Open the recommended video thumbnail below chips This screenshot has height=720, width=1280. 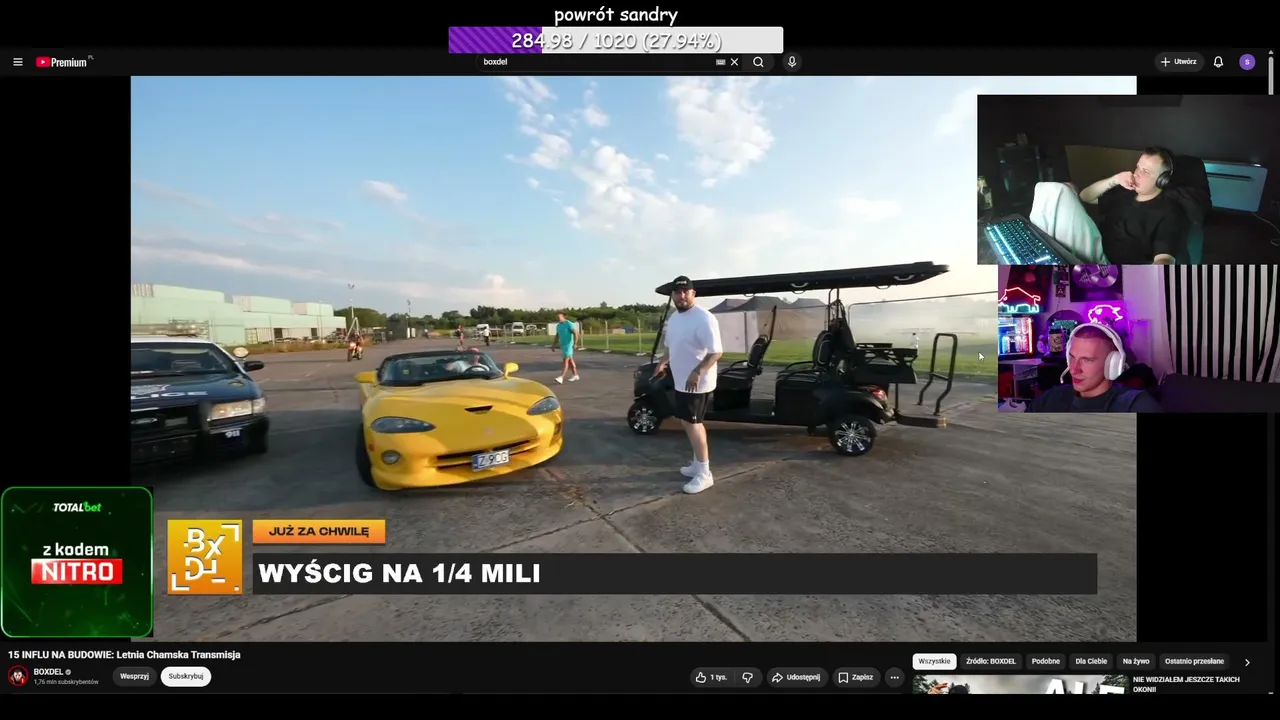coord(1020,684)
